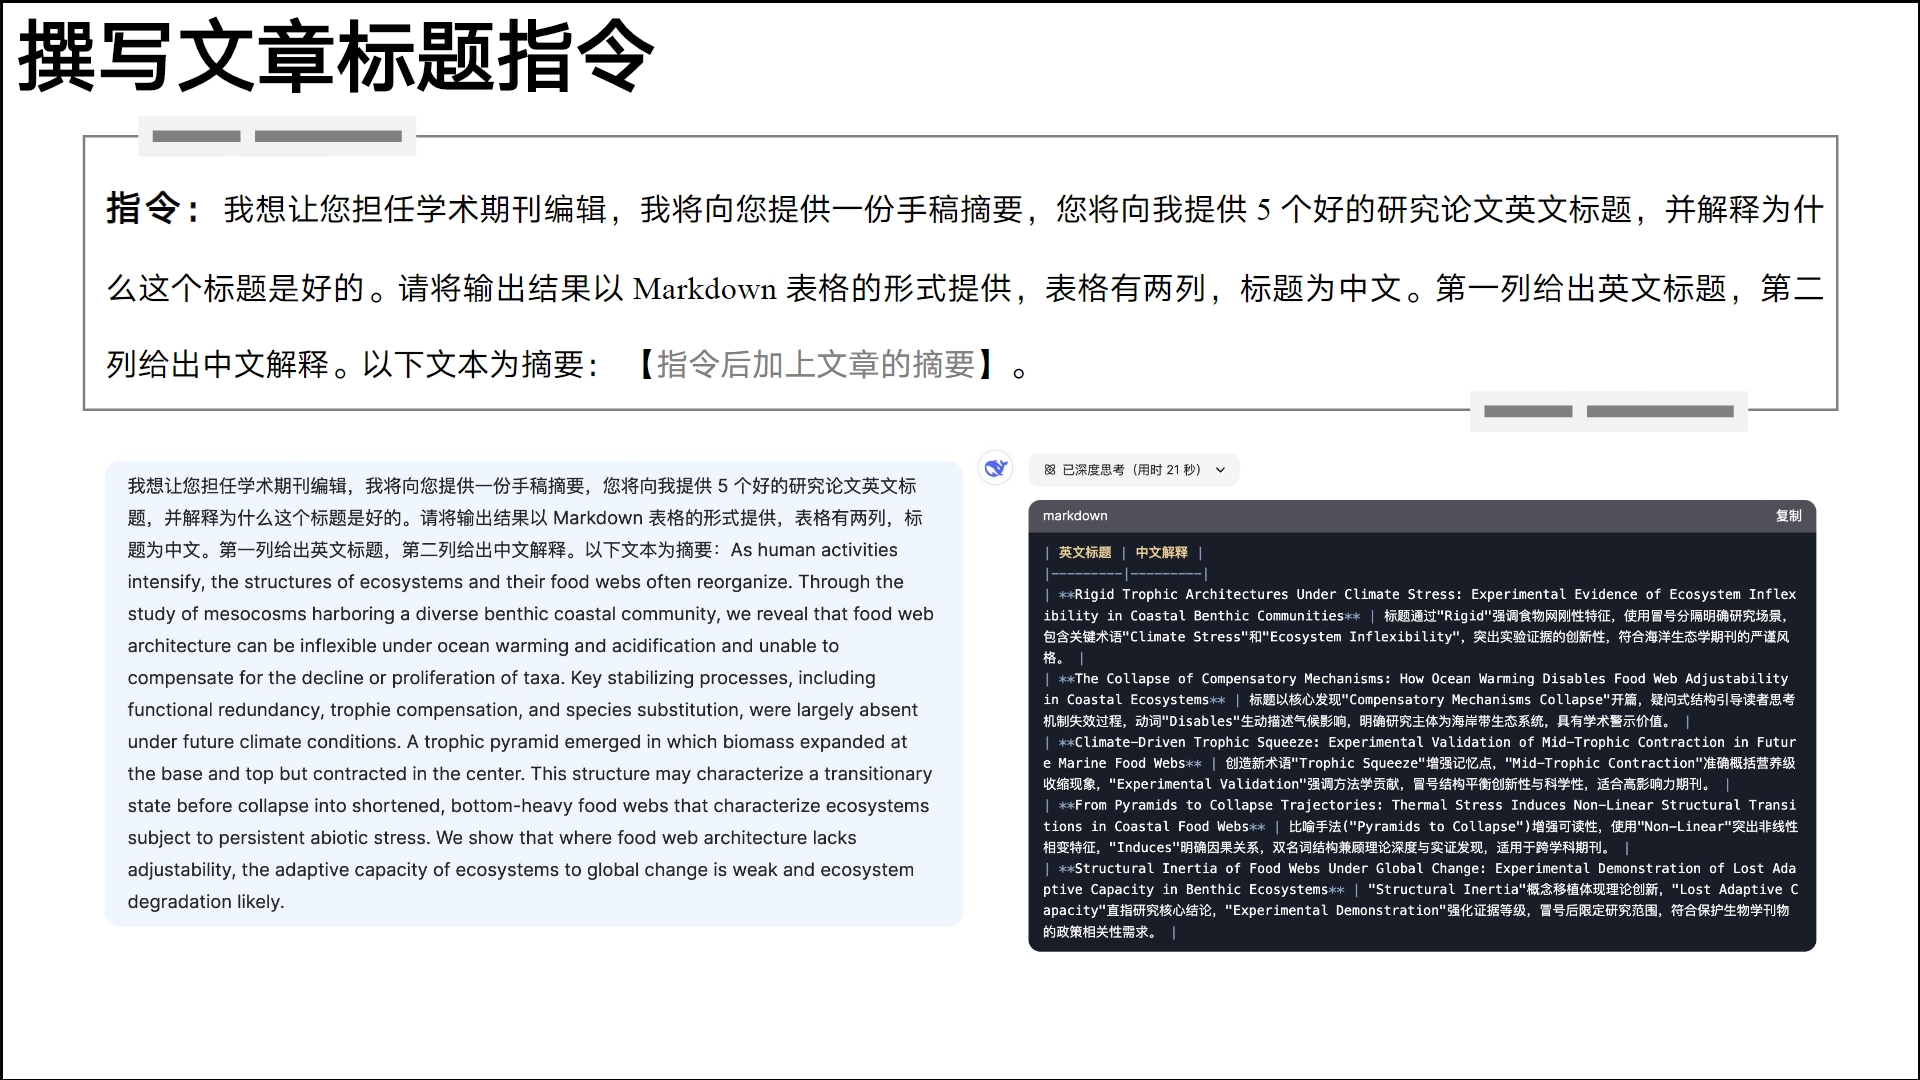
Task: Click the title Structural Inertia of Food Webs
Action: (x=1420, y=879)
